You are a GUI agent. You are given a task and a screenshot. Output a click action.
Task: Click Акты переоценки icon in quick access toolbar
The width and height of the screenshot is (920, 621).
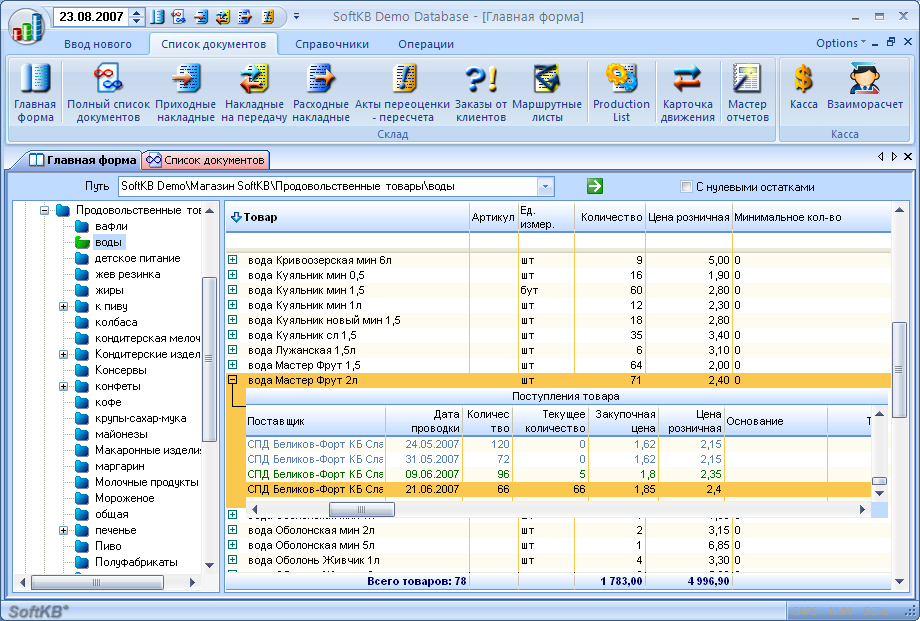[x=268, y=17]
